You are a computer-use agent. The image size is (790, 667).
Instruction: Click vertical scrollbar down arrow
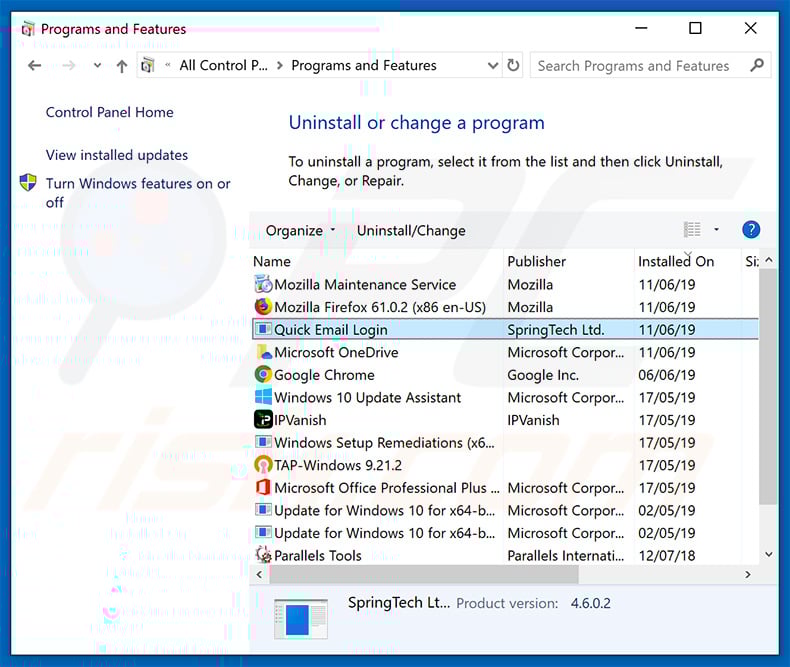(x=768, y=555)
